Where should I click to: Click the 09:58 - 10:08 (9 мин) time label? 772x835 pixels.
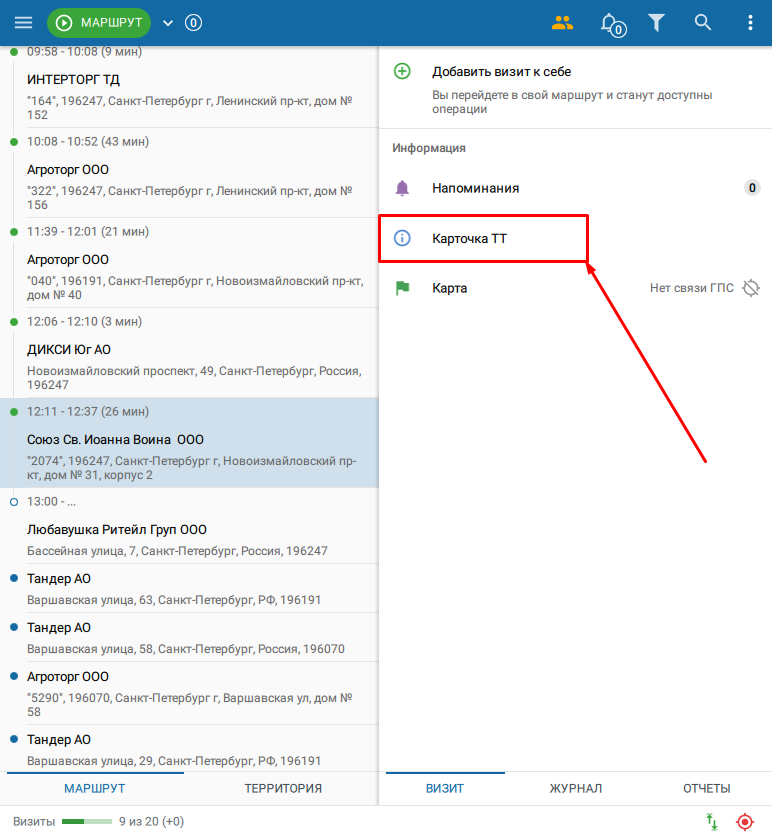coord(84,52)
